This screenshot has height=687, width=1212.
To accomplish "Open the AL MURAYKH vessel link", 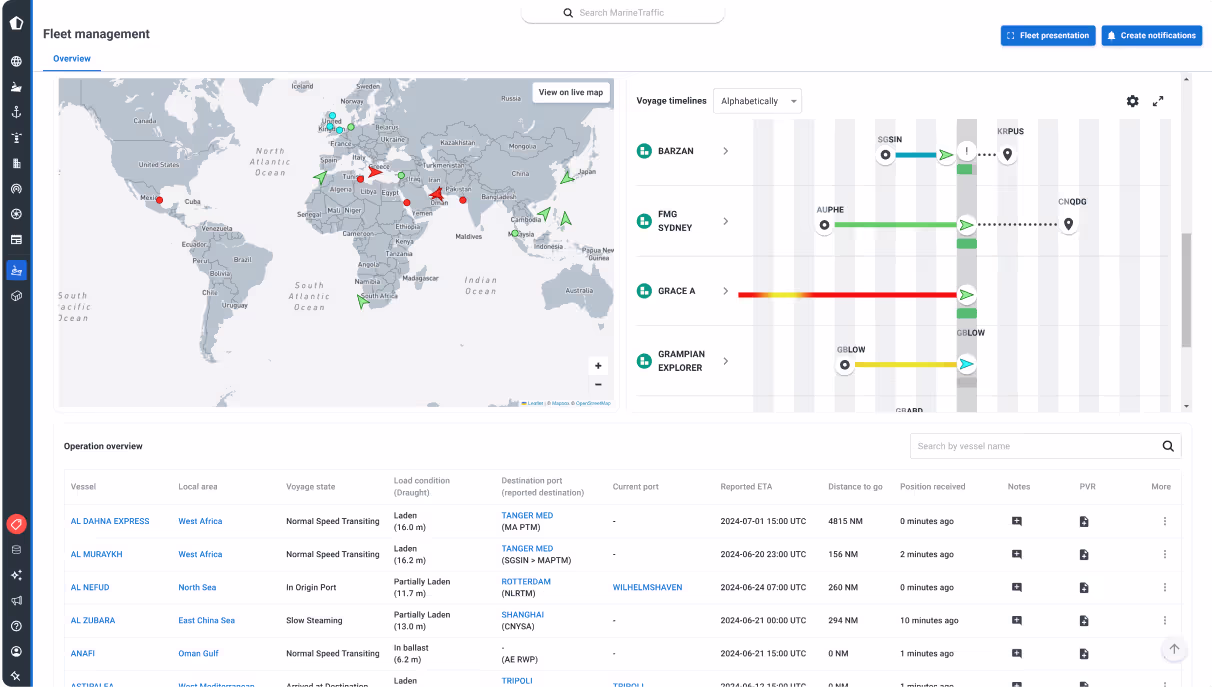I will click(97, 554).
